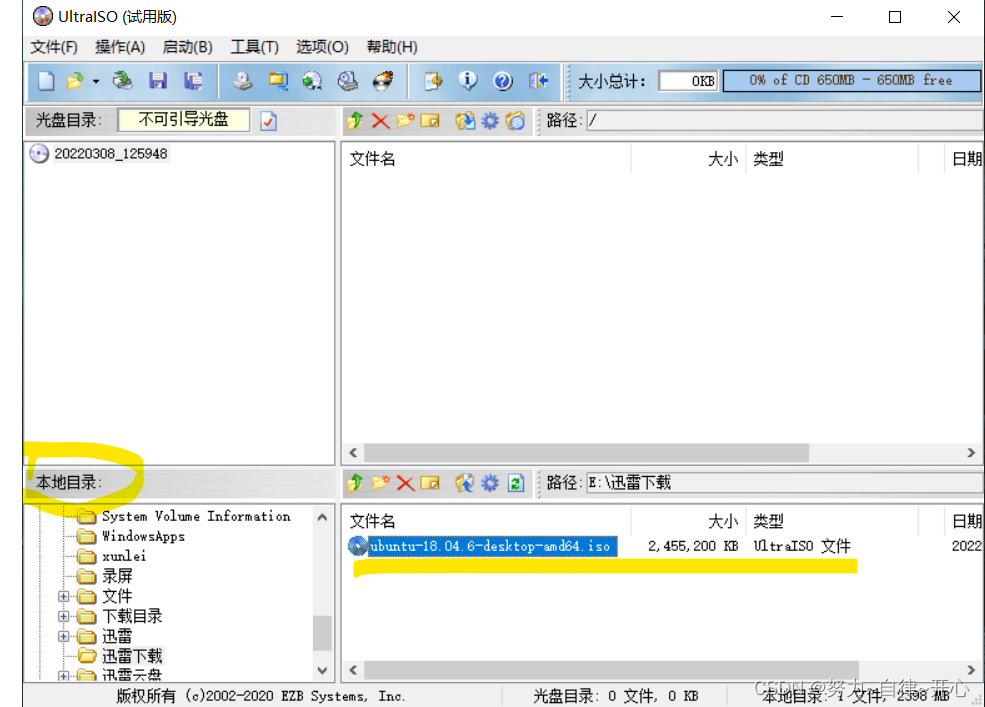985x707 pixels.
Task: Click the Burn CD/DVD image flame icon
Action: pyautogui.click(x=383, y=81)
